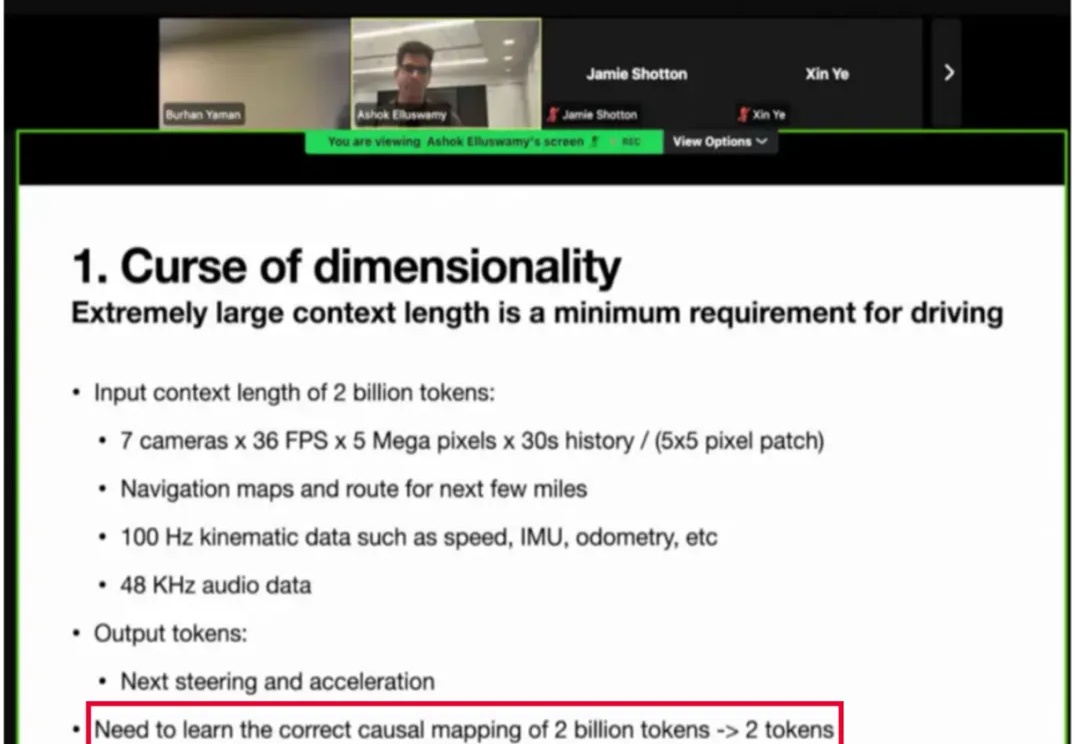Open the View Options dropdown

[720, 142]
